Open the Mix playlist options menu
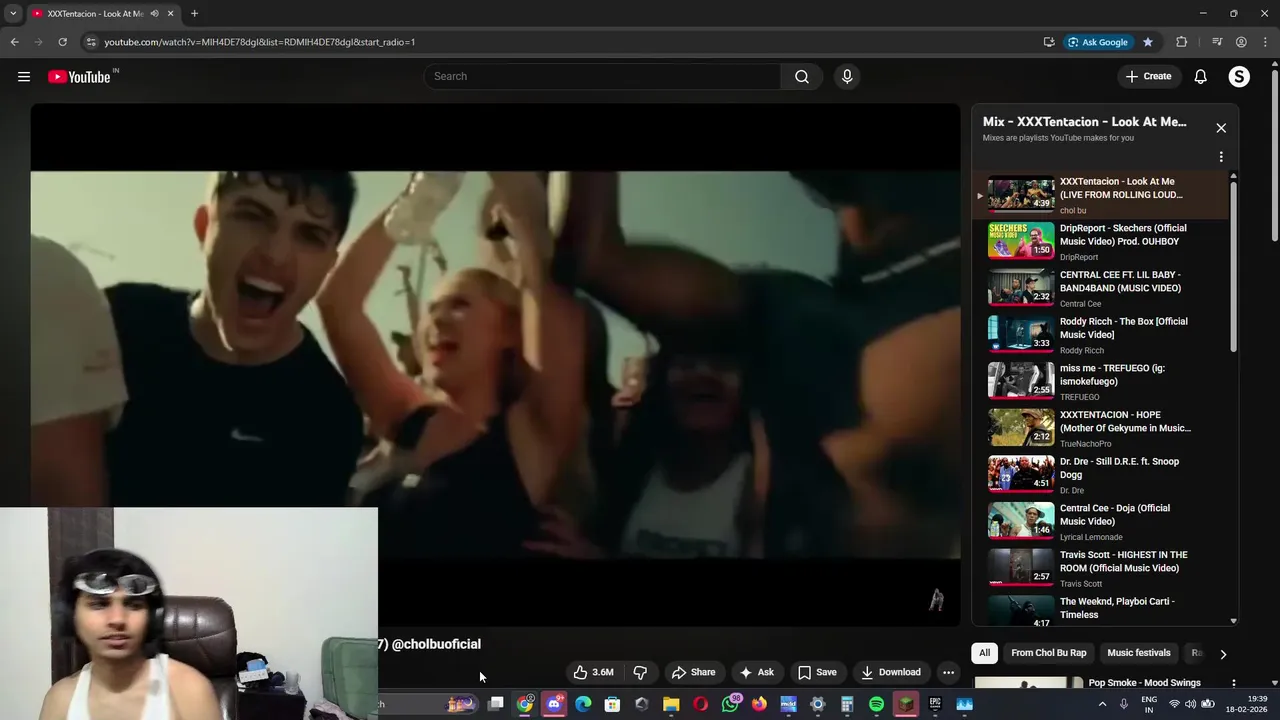The height and width of the screenshot is (720, 1280). 1221,157
